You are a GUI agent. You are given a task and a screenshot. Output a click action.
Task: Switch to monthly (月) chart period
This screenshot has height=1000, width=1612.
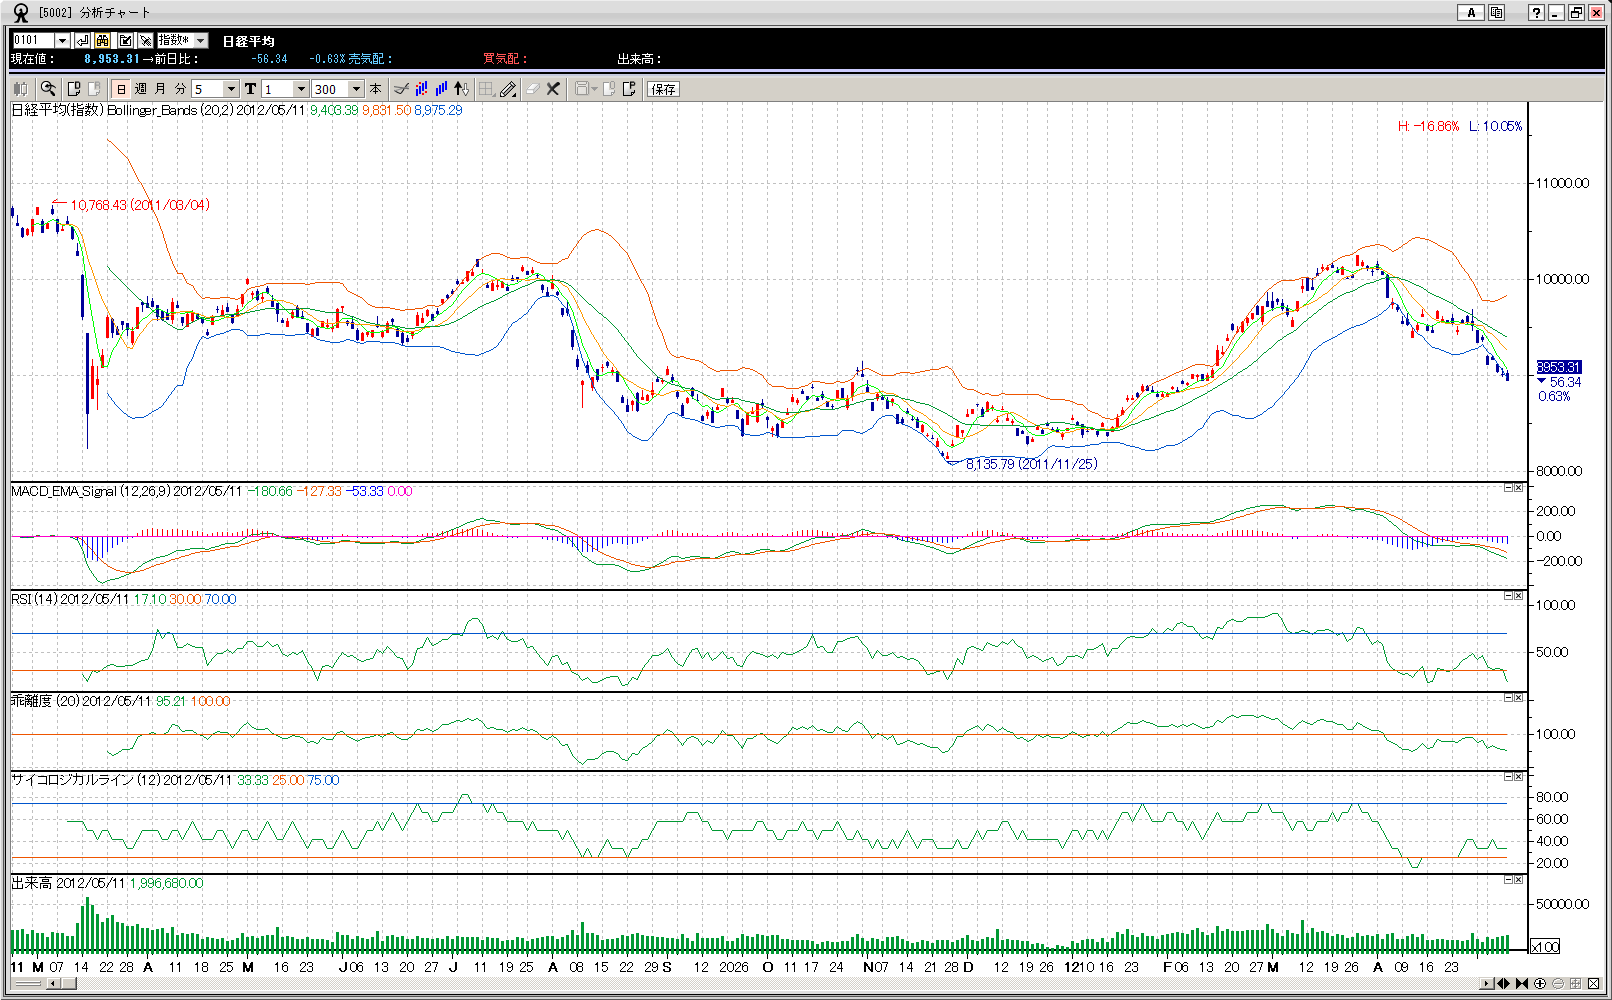(x=160, y=89)
